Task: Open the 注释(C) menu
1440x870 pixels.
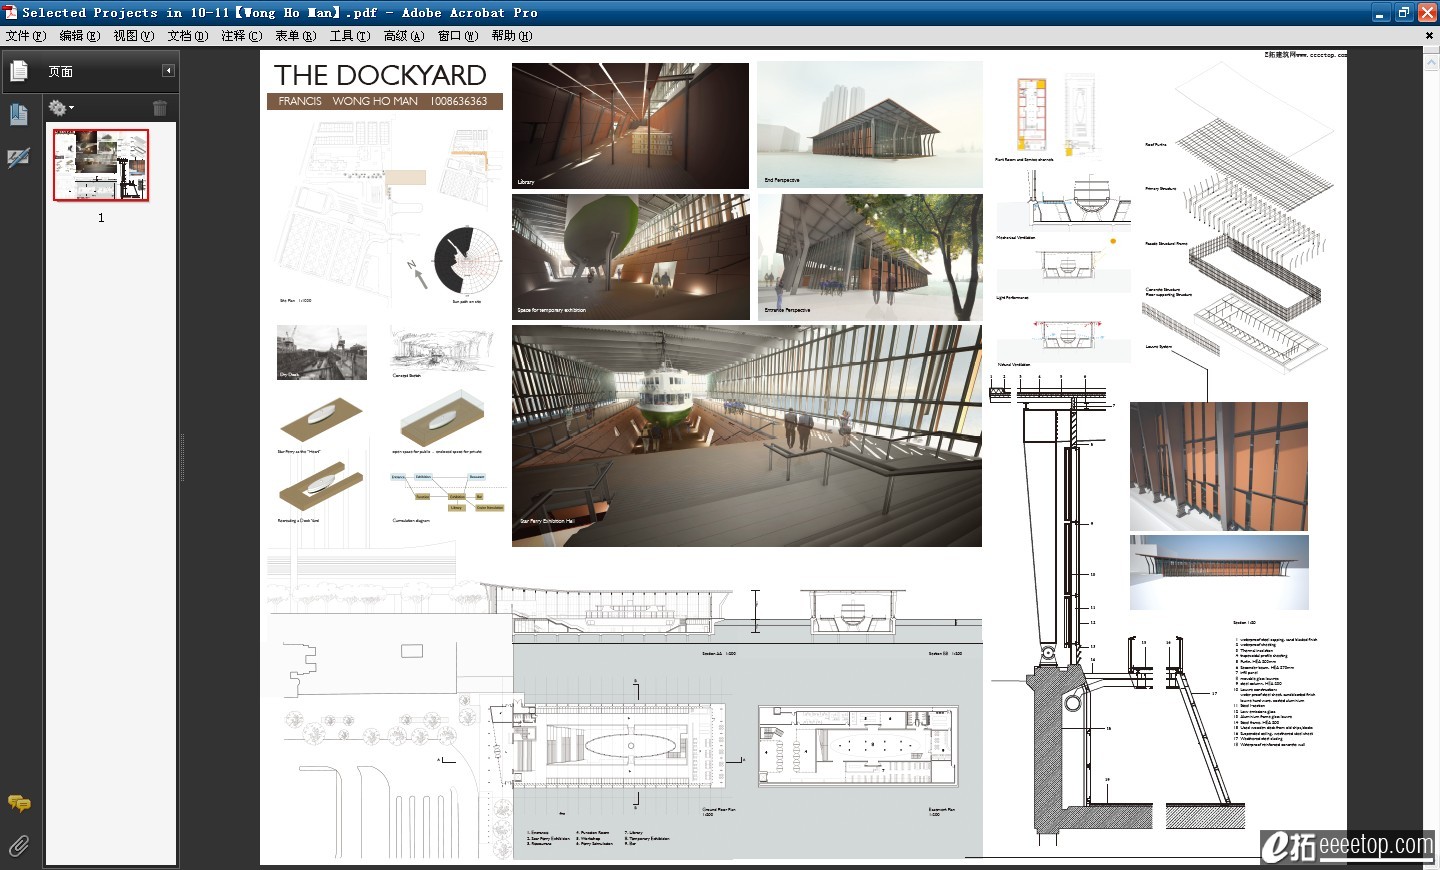Action: pos(242,35)
